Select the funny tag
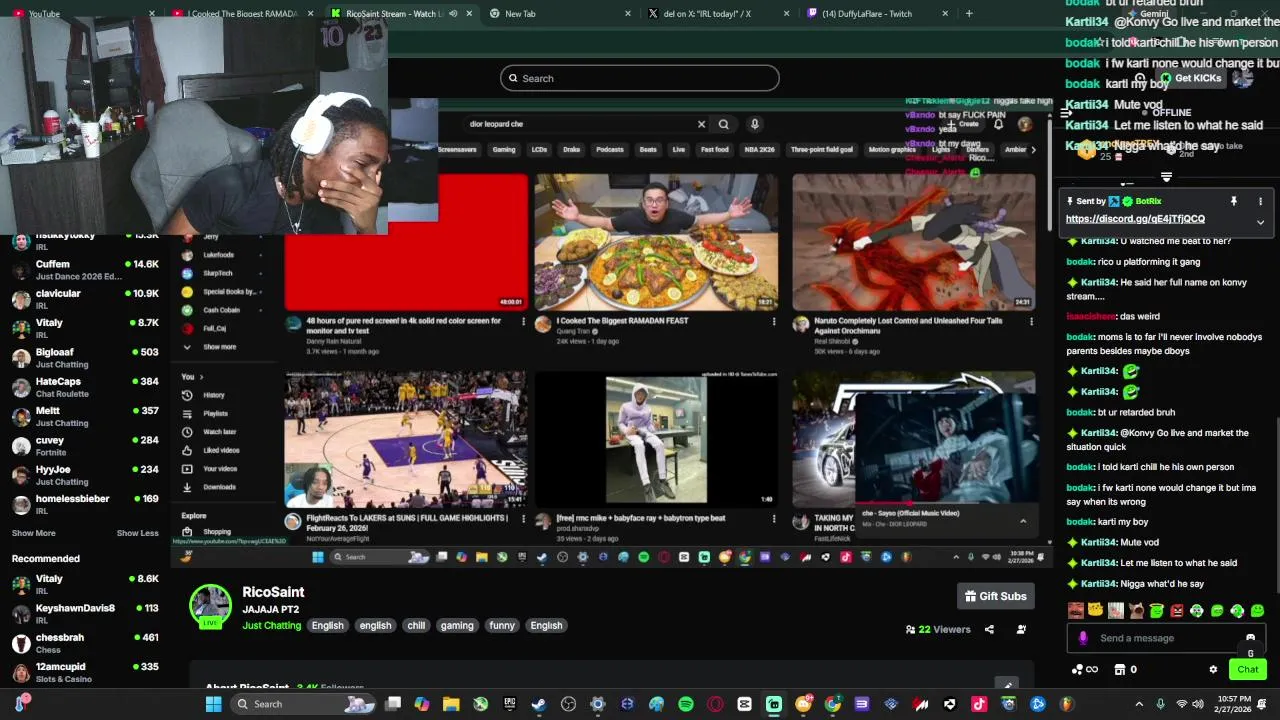This screenshot has width=1280, height=720. pyautogui.click(x=502, y=626)
